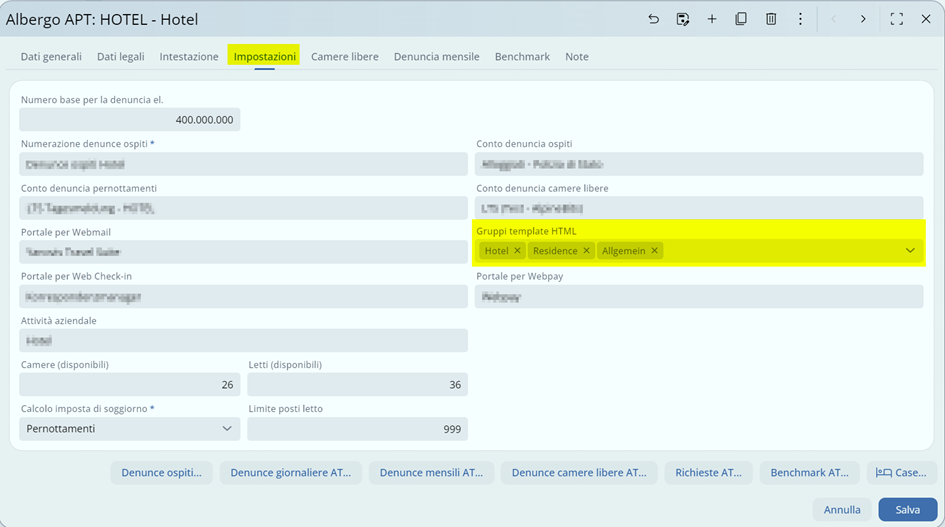The image size is (945, 527).
Task: Select the Benchmark tab
Action: click(x=522, y=57)
